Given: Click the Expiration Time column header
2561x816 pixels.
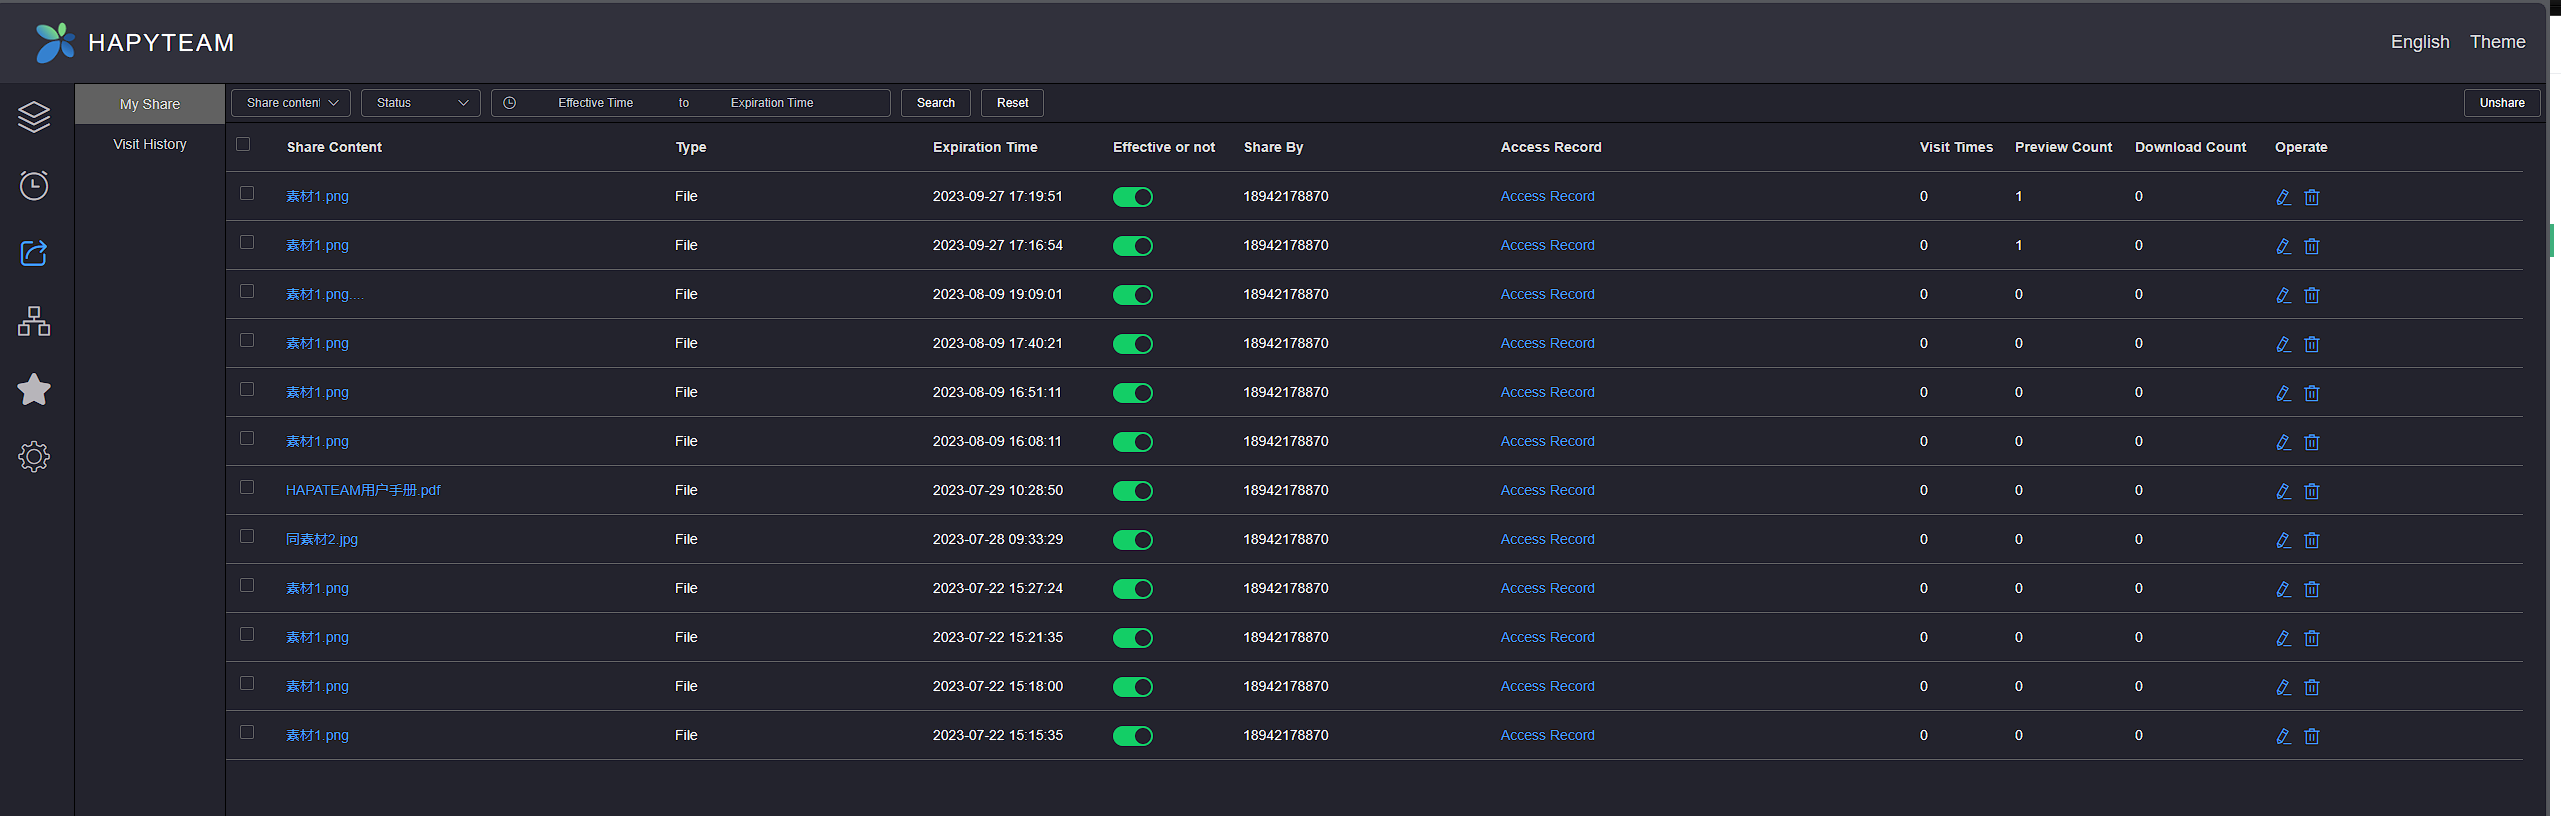Looking at the screenshot, I should point(985,147).
